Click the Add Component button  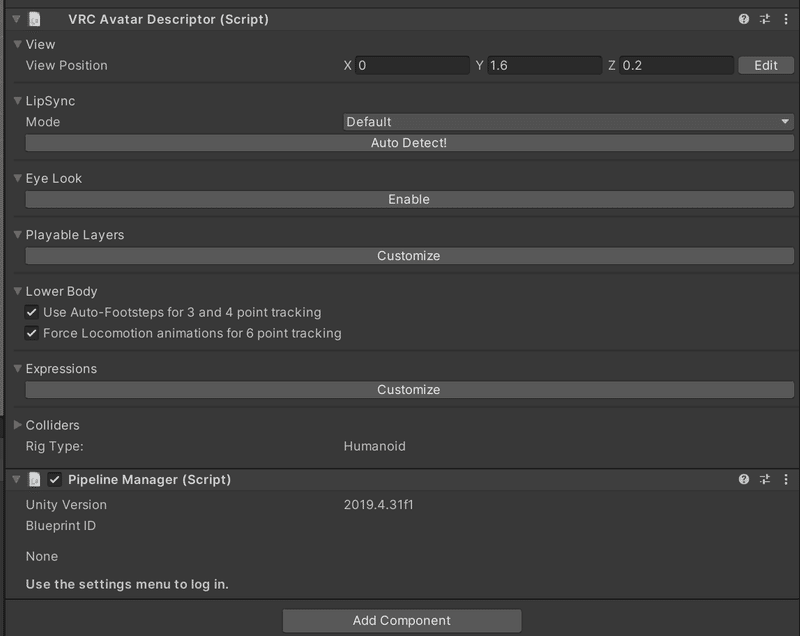402,621
